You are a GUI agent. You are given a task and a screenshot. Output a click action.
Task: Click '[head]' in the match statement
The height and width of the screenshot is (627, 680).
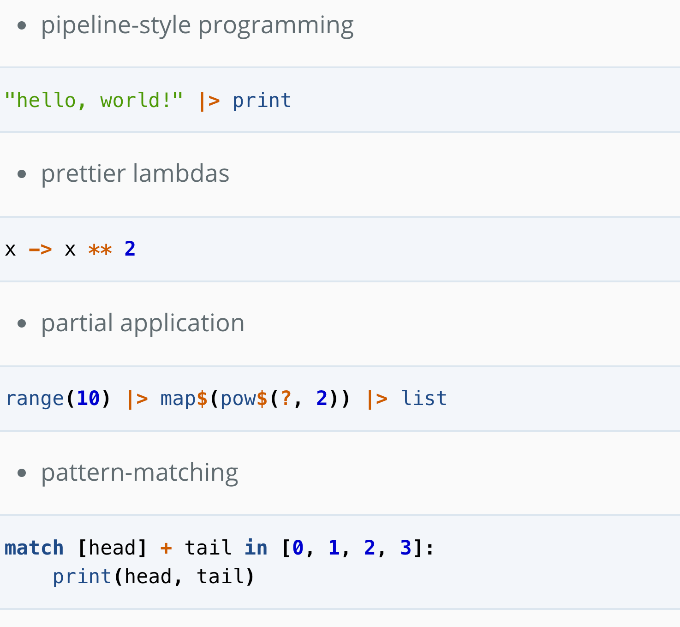click(x=112, y=548)
